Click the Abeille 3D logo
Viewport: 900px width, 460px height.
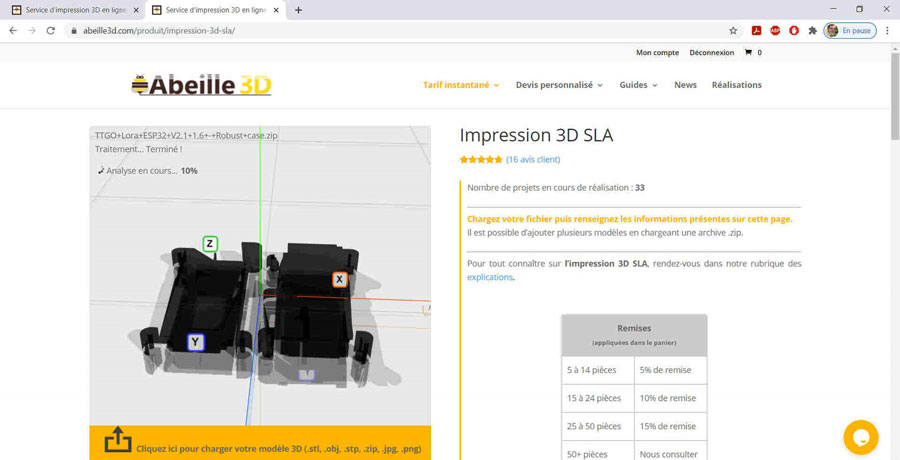pos(201,84)
